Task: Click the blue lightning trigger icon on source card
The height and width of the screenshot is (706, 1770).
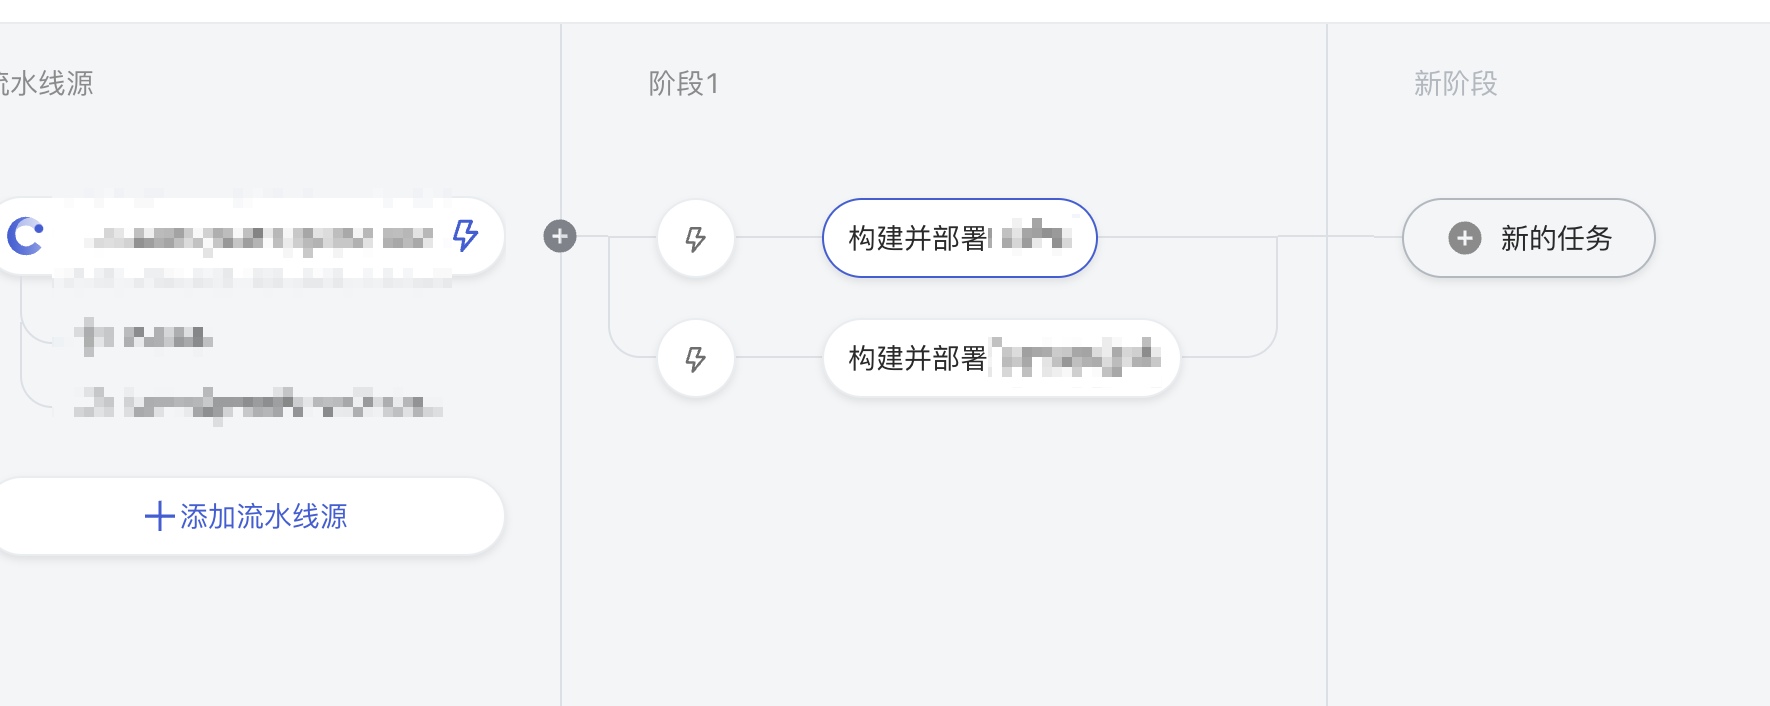Action: [465, 236]
